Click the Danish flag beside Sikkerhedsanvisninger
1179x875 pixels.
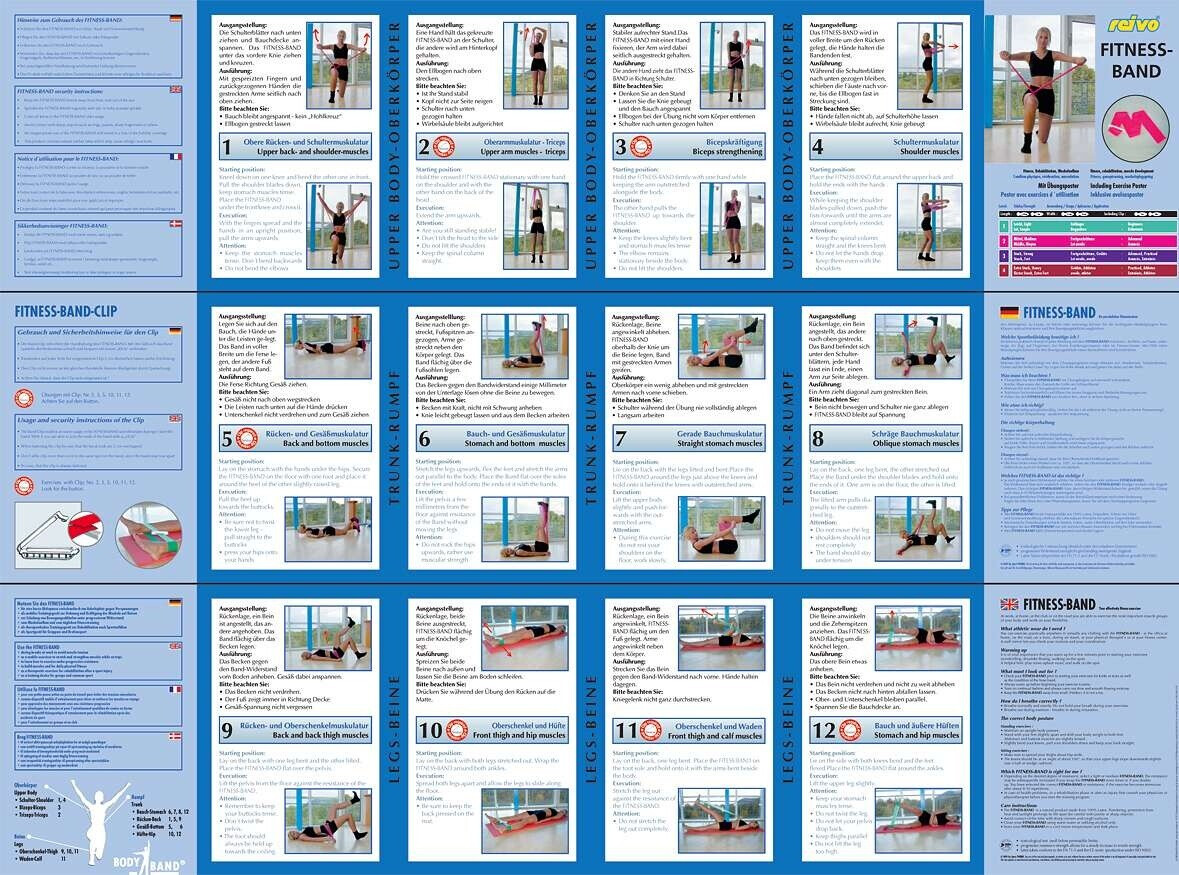176,222
